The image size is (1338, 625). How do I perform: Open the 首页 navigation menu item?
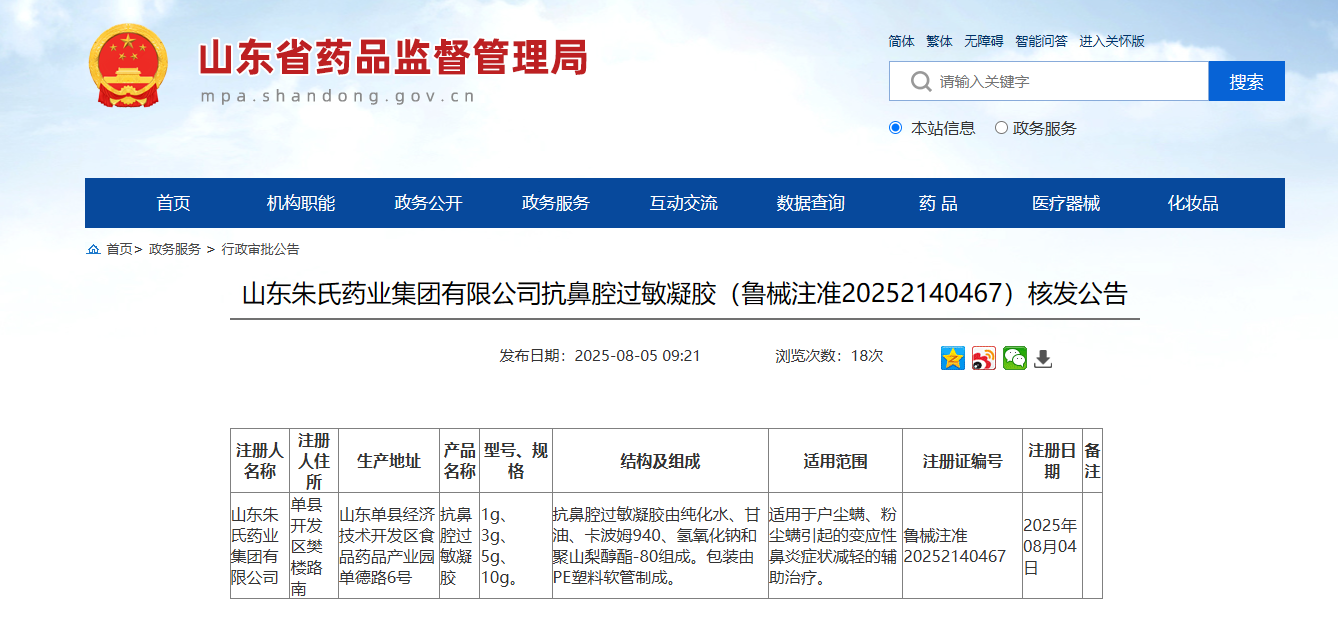point(173,203)
